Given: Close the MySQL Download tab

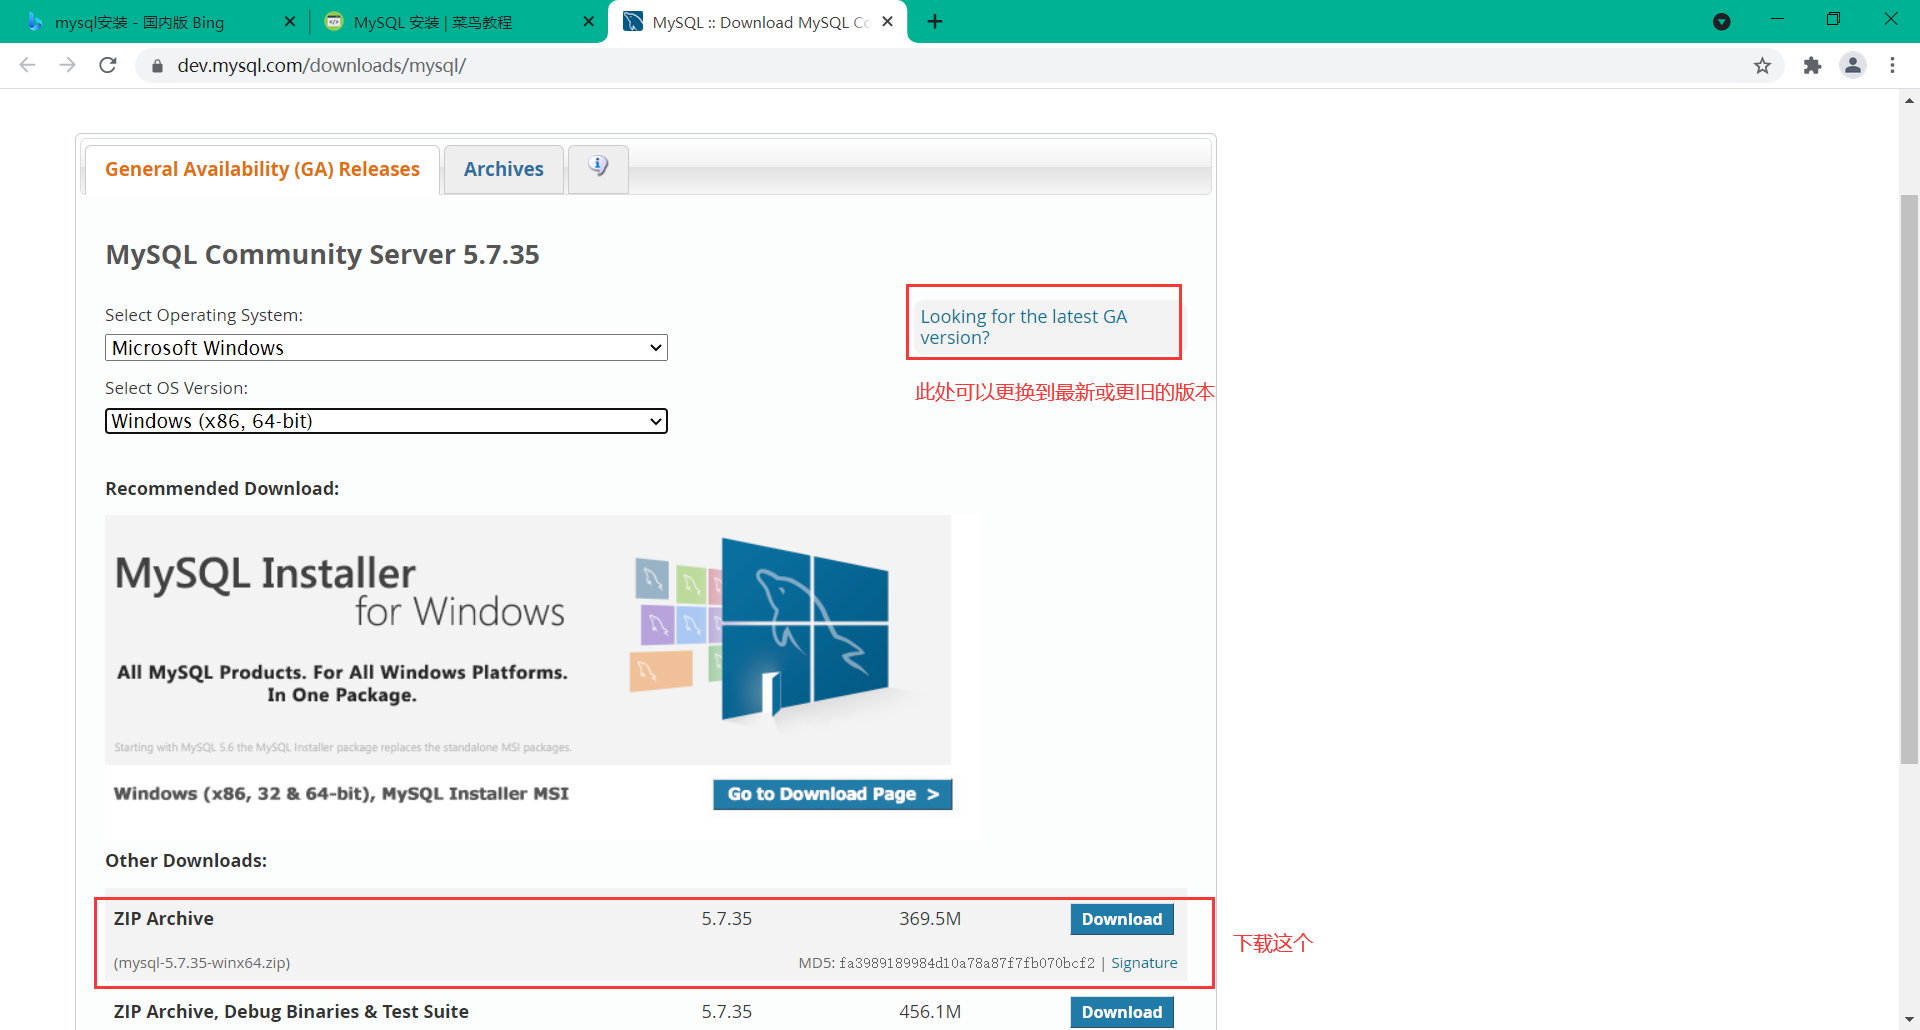Looking at the screenshot, I should [887, 21].
